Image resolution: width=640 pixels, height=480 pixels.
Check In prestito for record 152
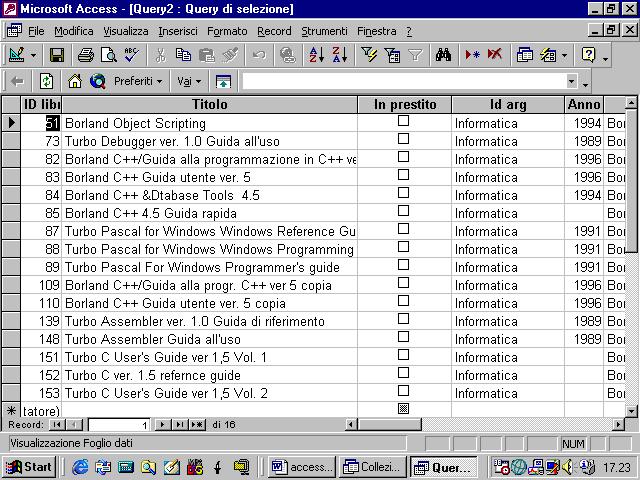click(x=403, y=373)
